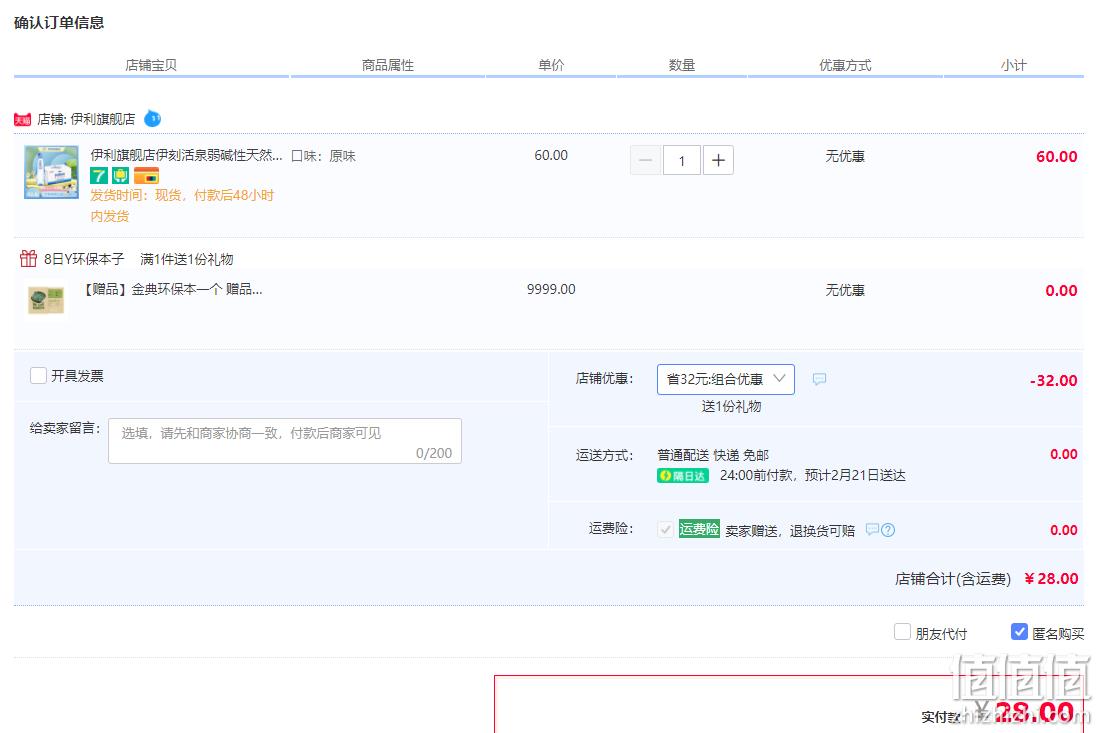Click the gift unit price 9999.00
The image size is (1100, 733).
coord(551,289)
